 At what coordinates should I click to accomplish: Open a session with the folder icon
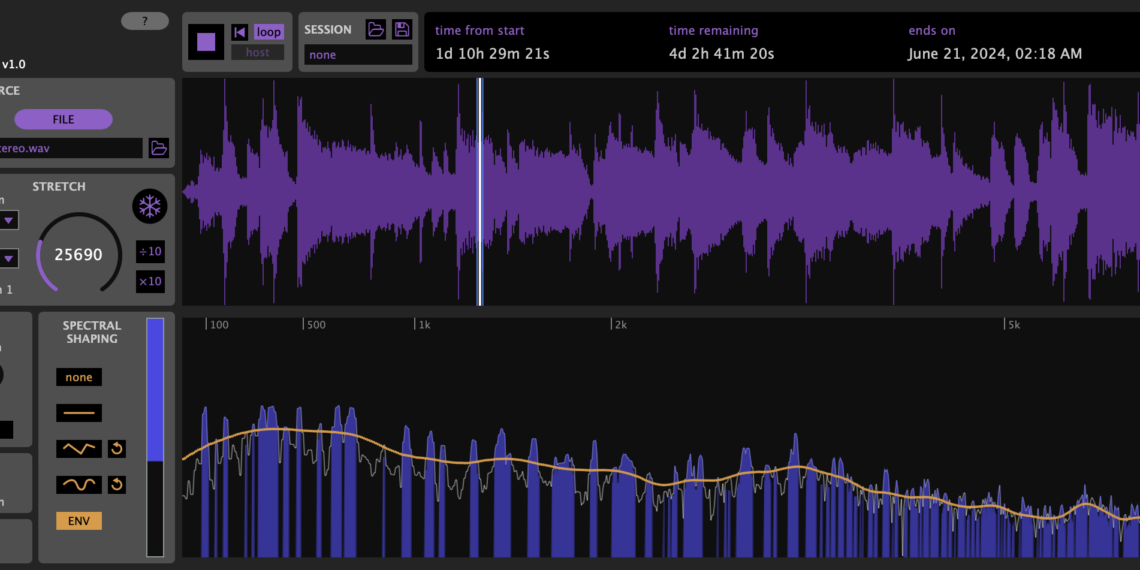pyautogui.click(x=376, y=29)
